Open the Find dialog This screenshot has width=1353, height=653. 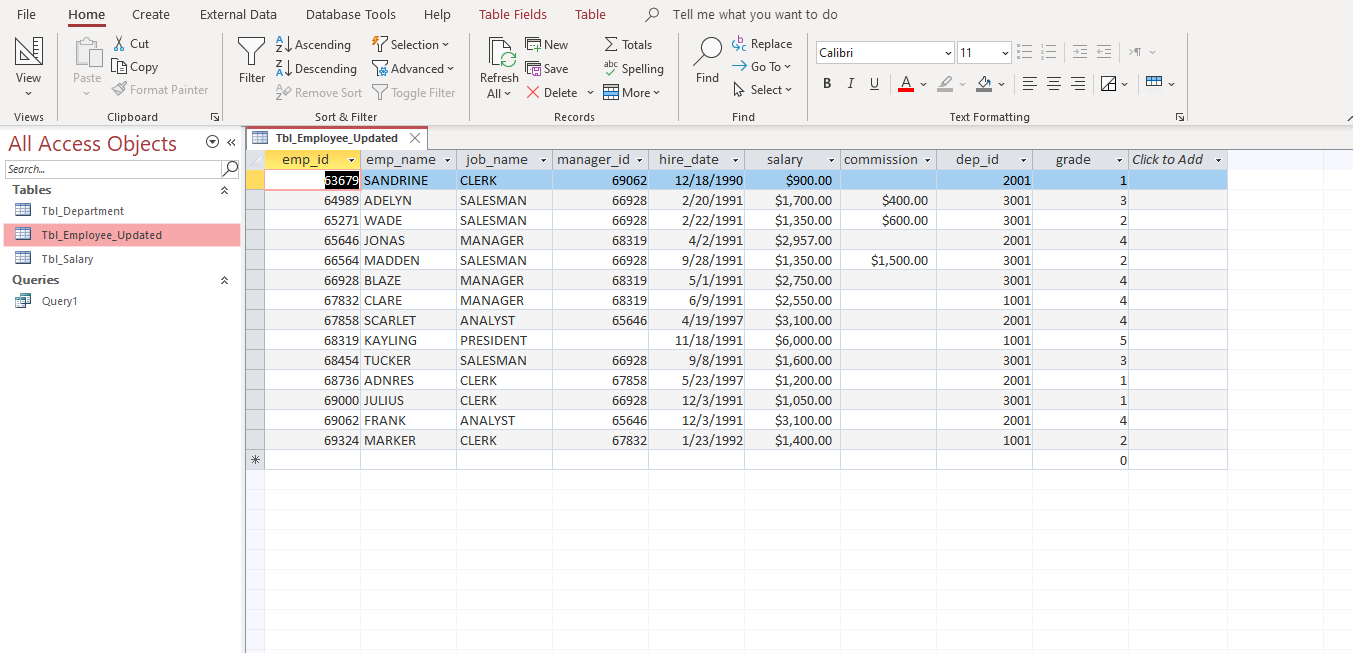[708, 60]
